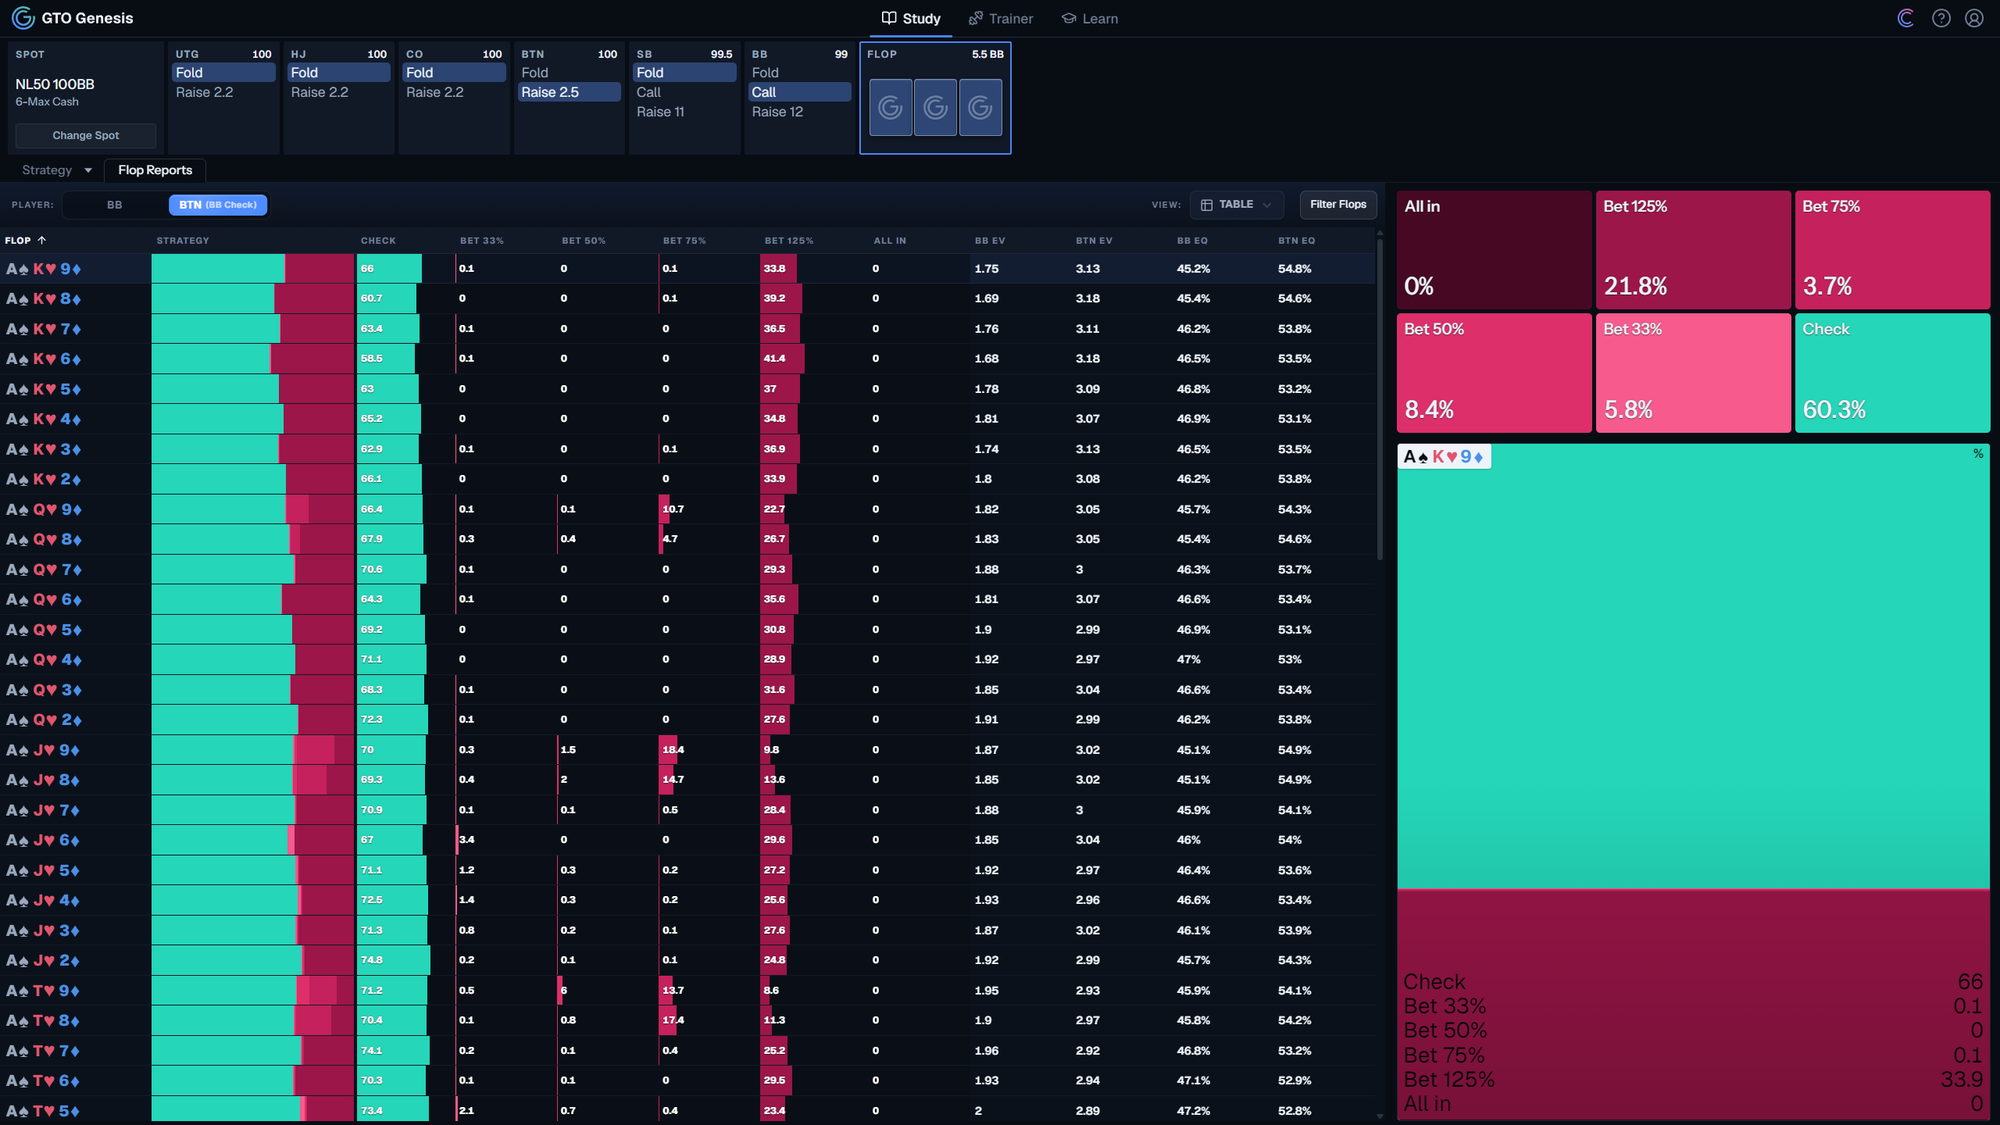Screen dimensions: 2000x1125
Task: Click the FLOP column sort arrow
Action: [x=42, y=240]
